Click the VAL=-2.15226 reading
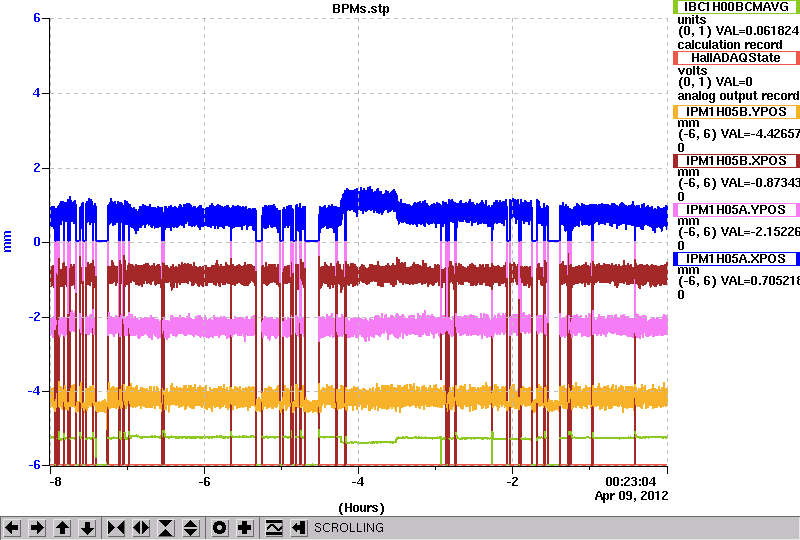The image size is (800, 540). (759, 232)
